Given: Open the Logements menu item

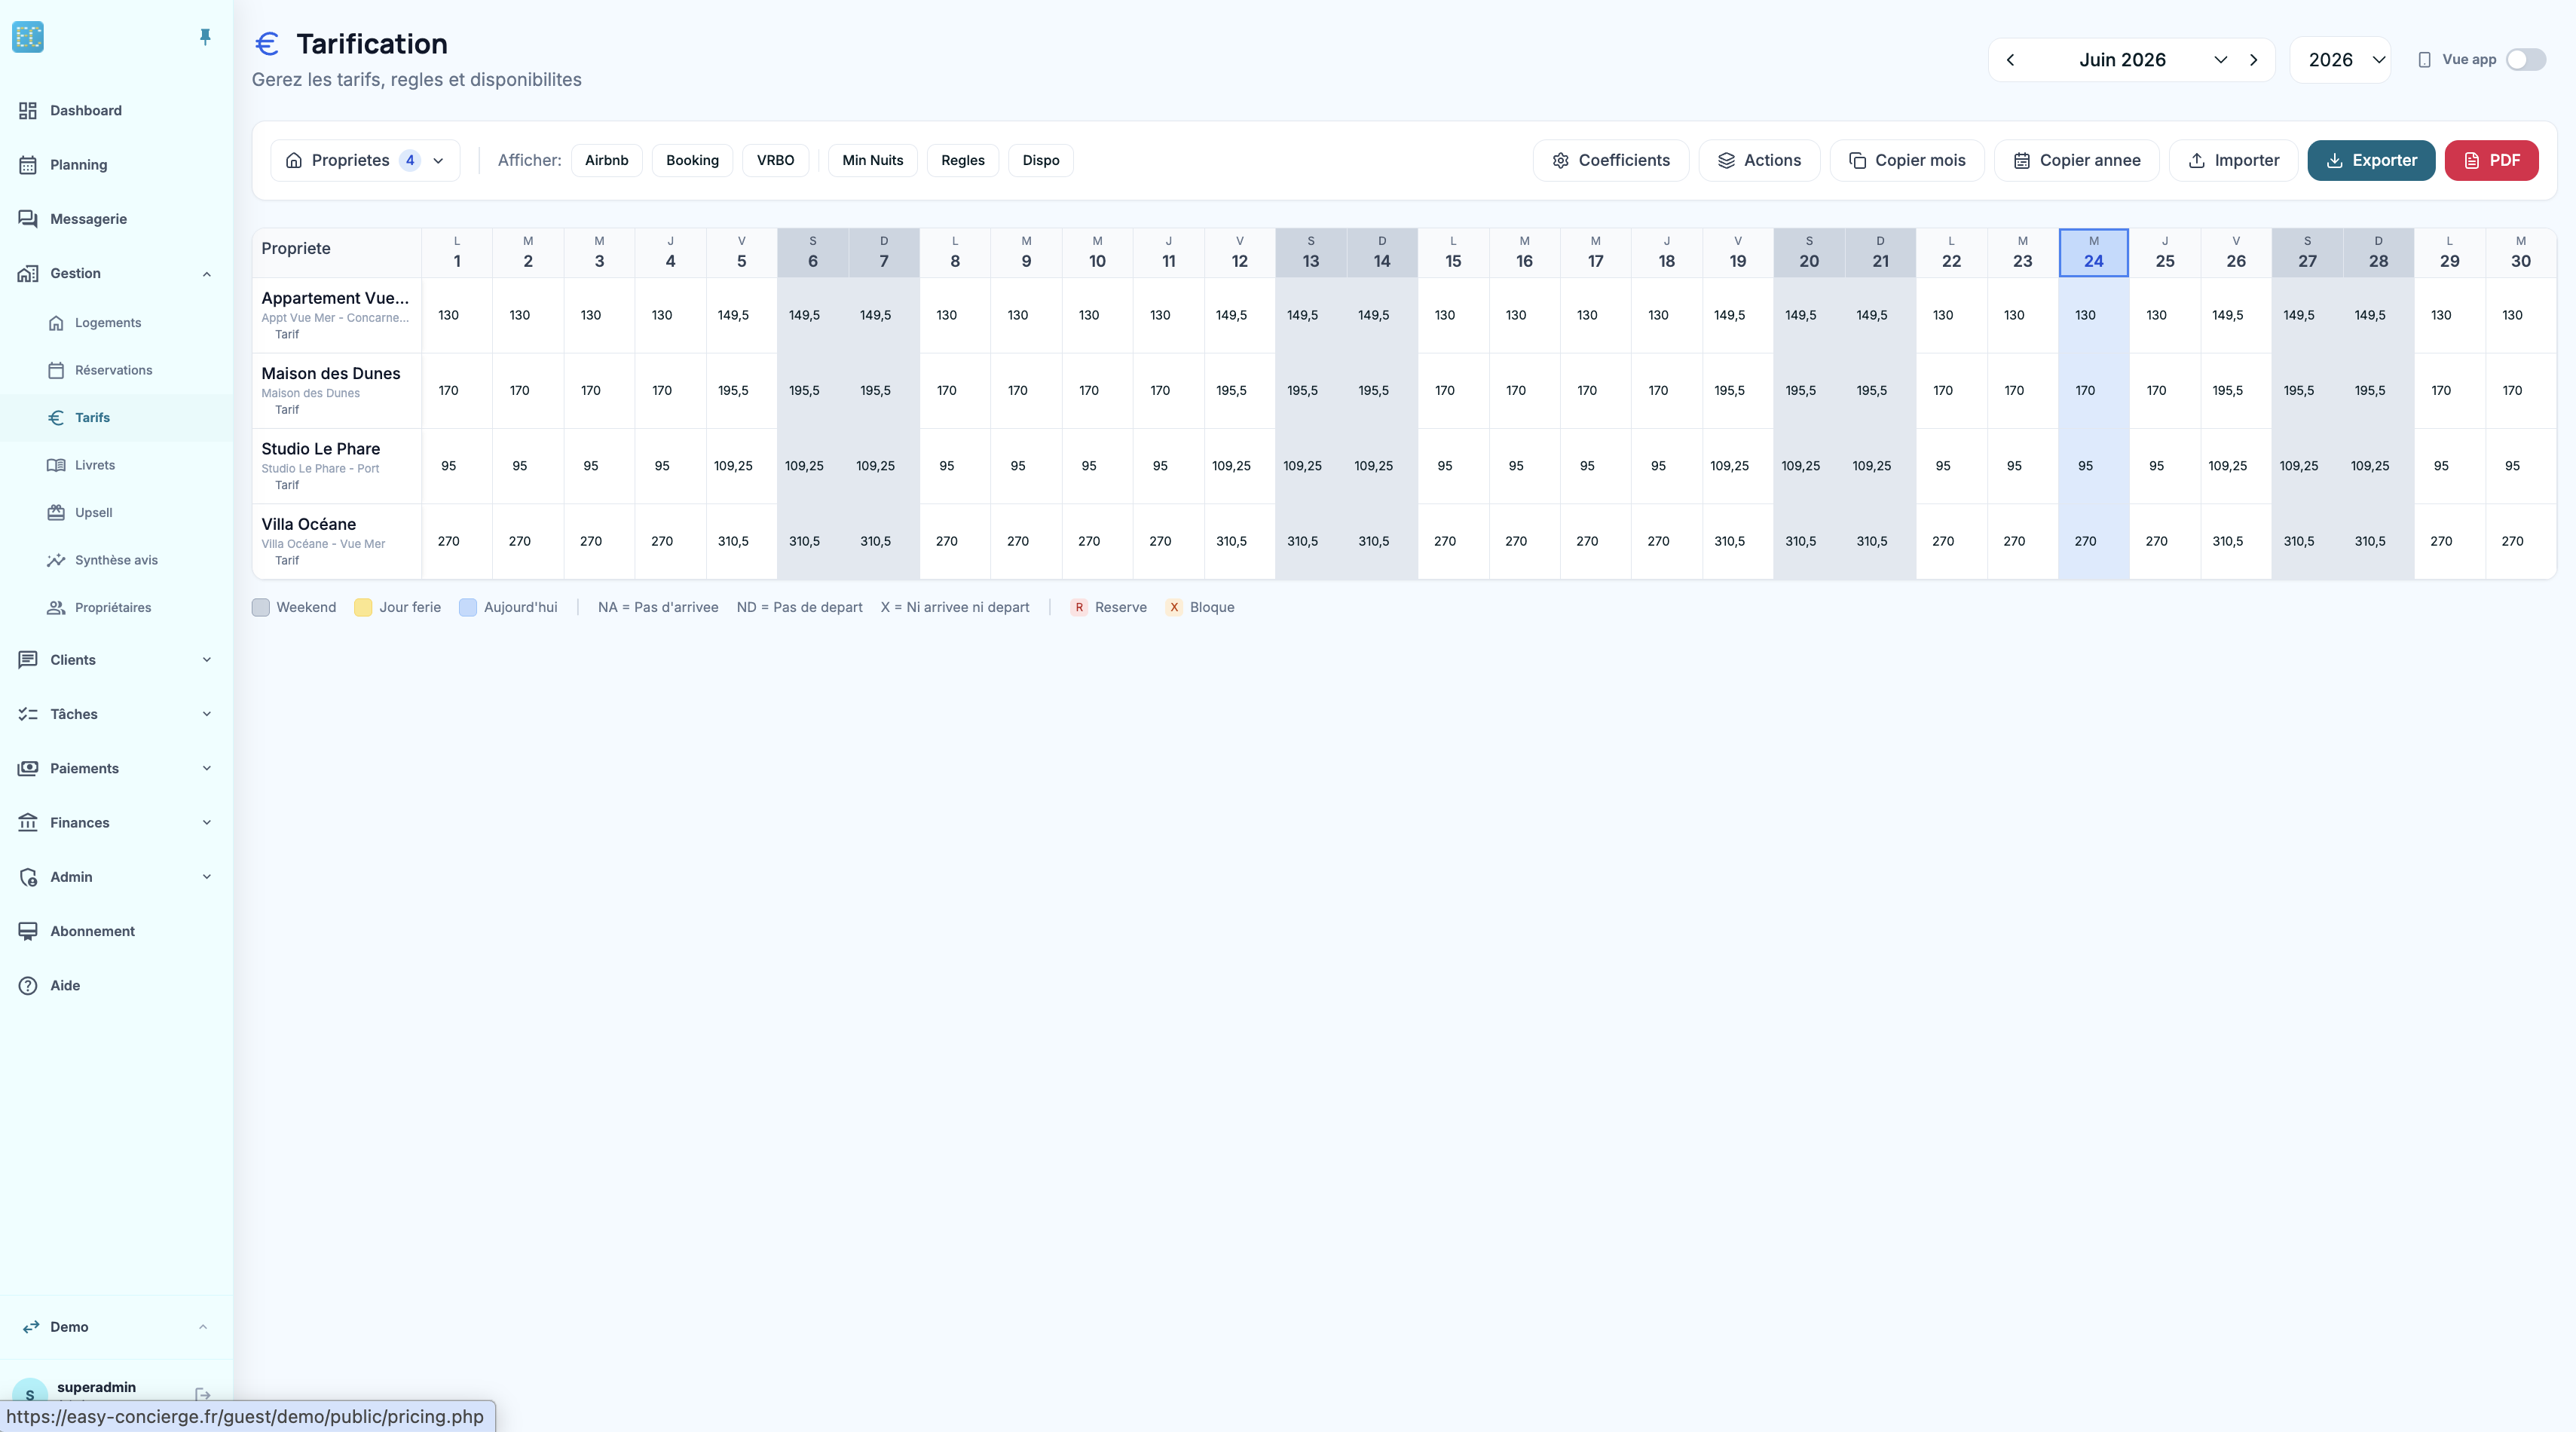Looking at the screenshot, I should click(116, 323).
